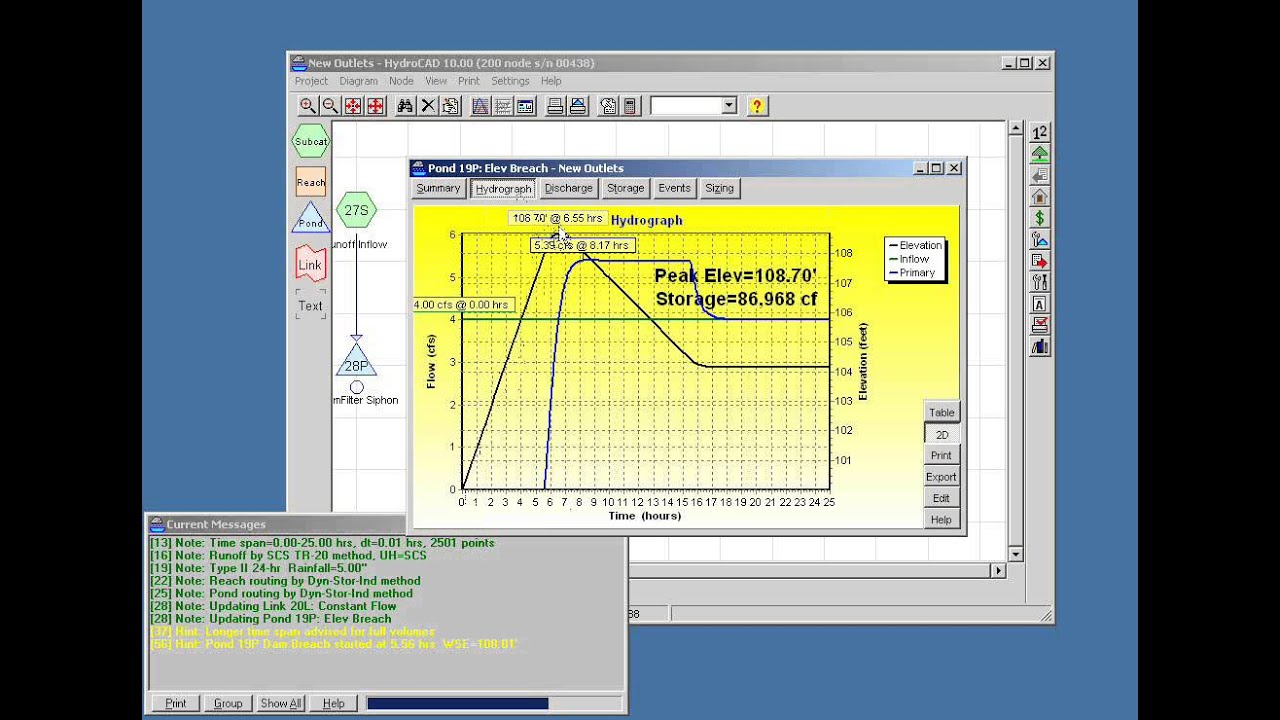This screenshot has height=720, width=1280.
Task: Open the Node menu
Action: 401,81
